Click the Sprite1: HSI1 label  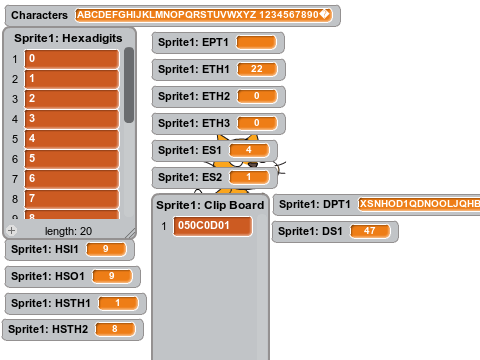pos(45,249)
